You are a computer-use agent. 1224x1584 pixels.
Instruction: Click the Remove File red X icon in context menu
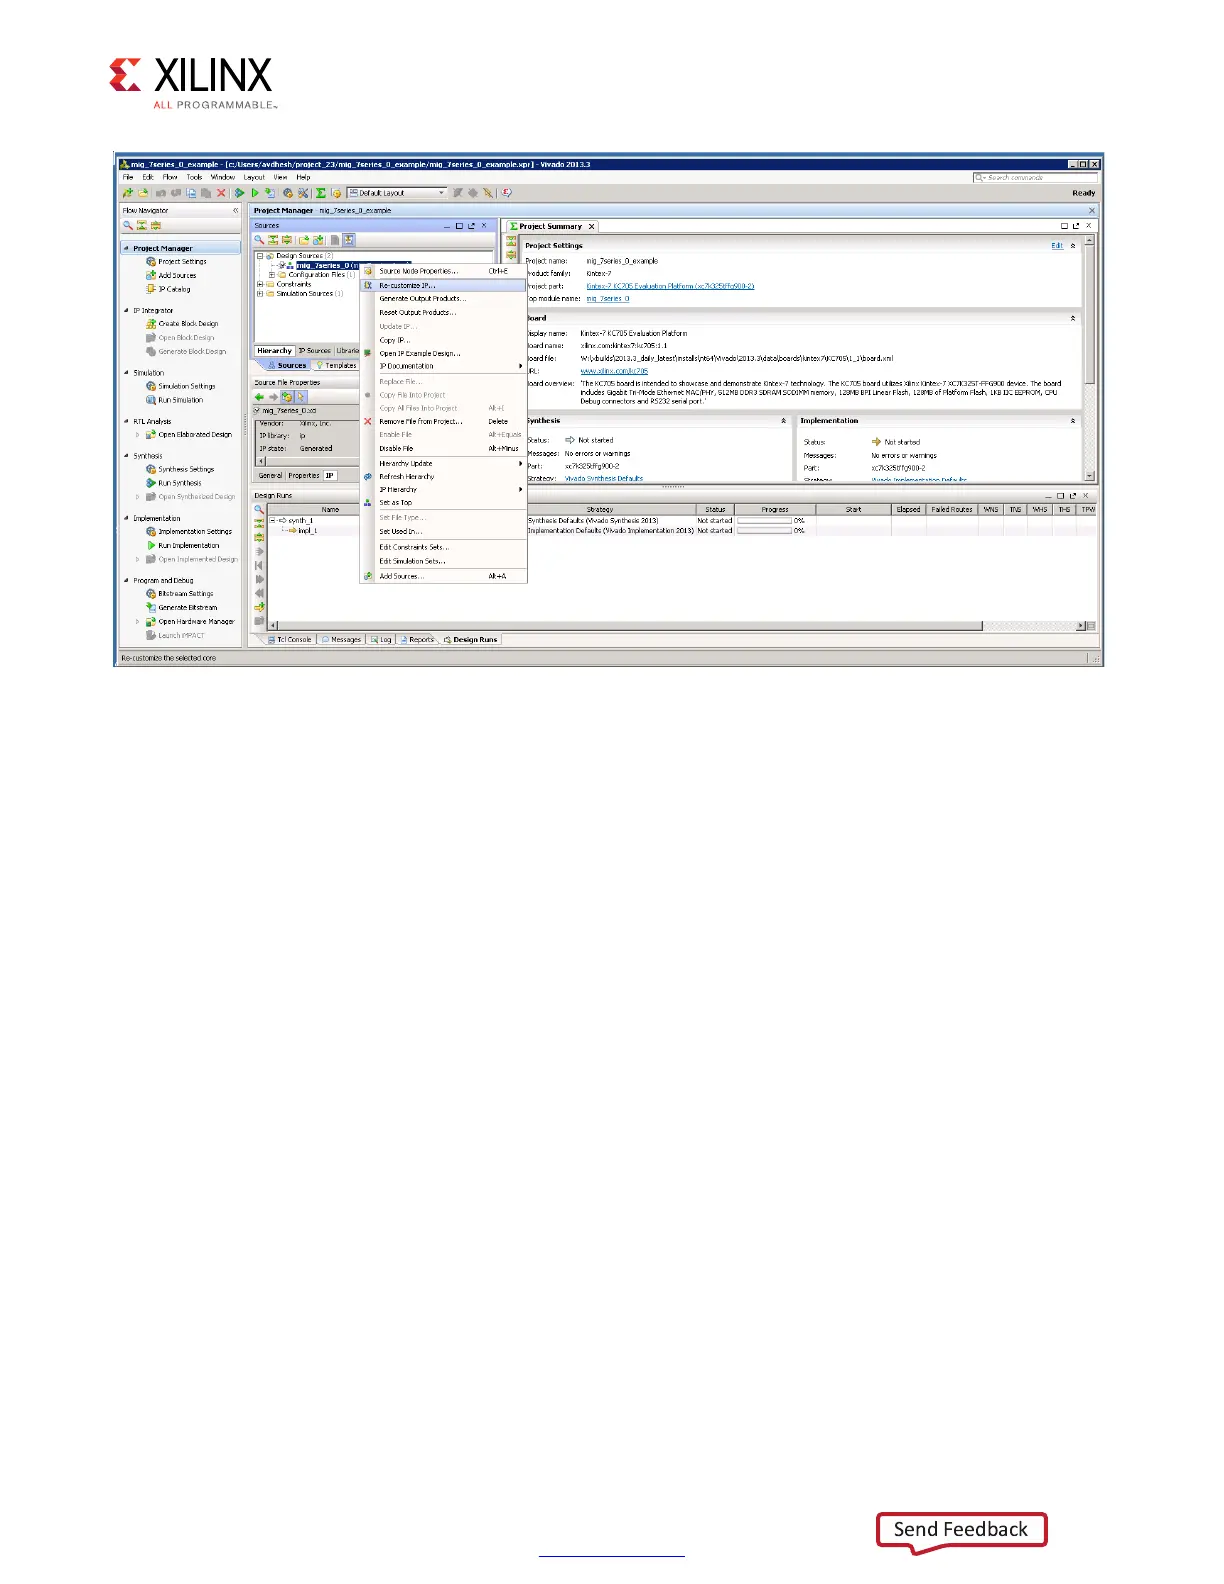tap(368, 422)
